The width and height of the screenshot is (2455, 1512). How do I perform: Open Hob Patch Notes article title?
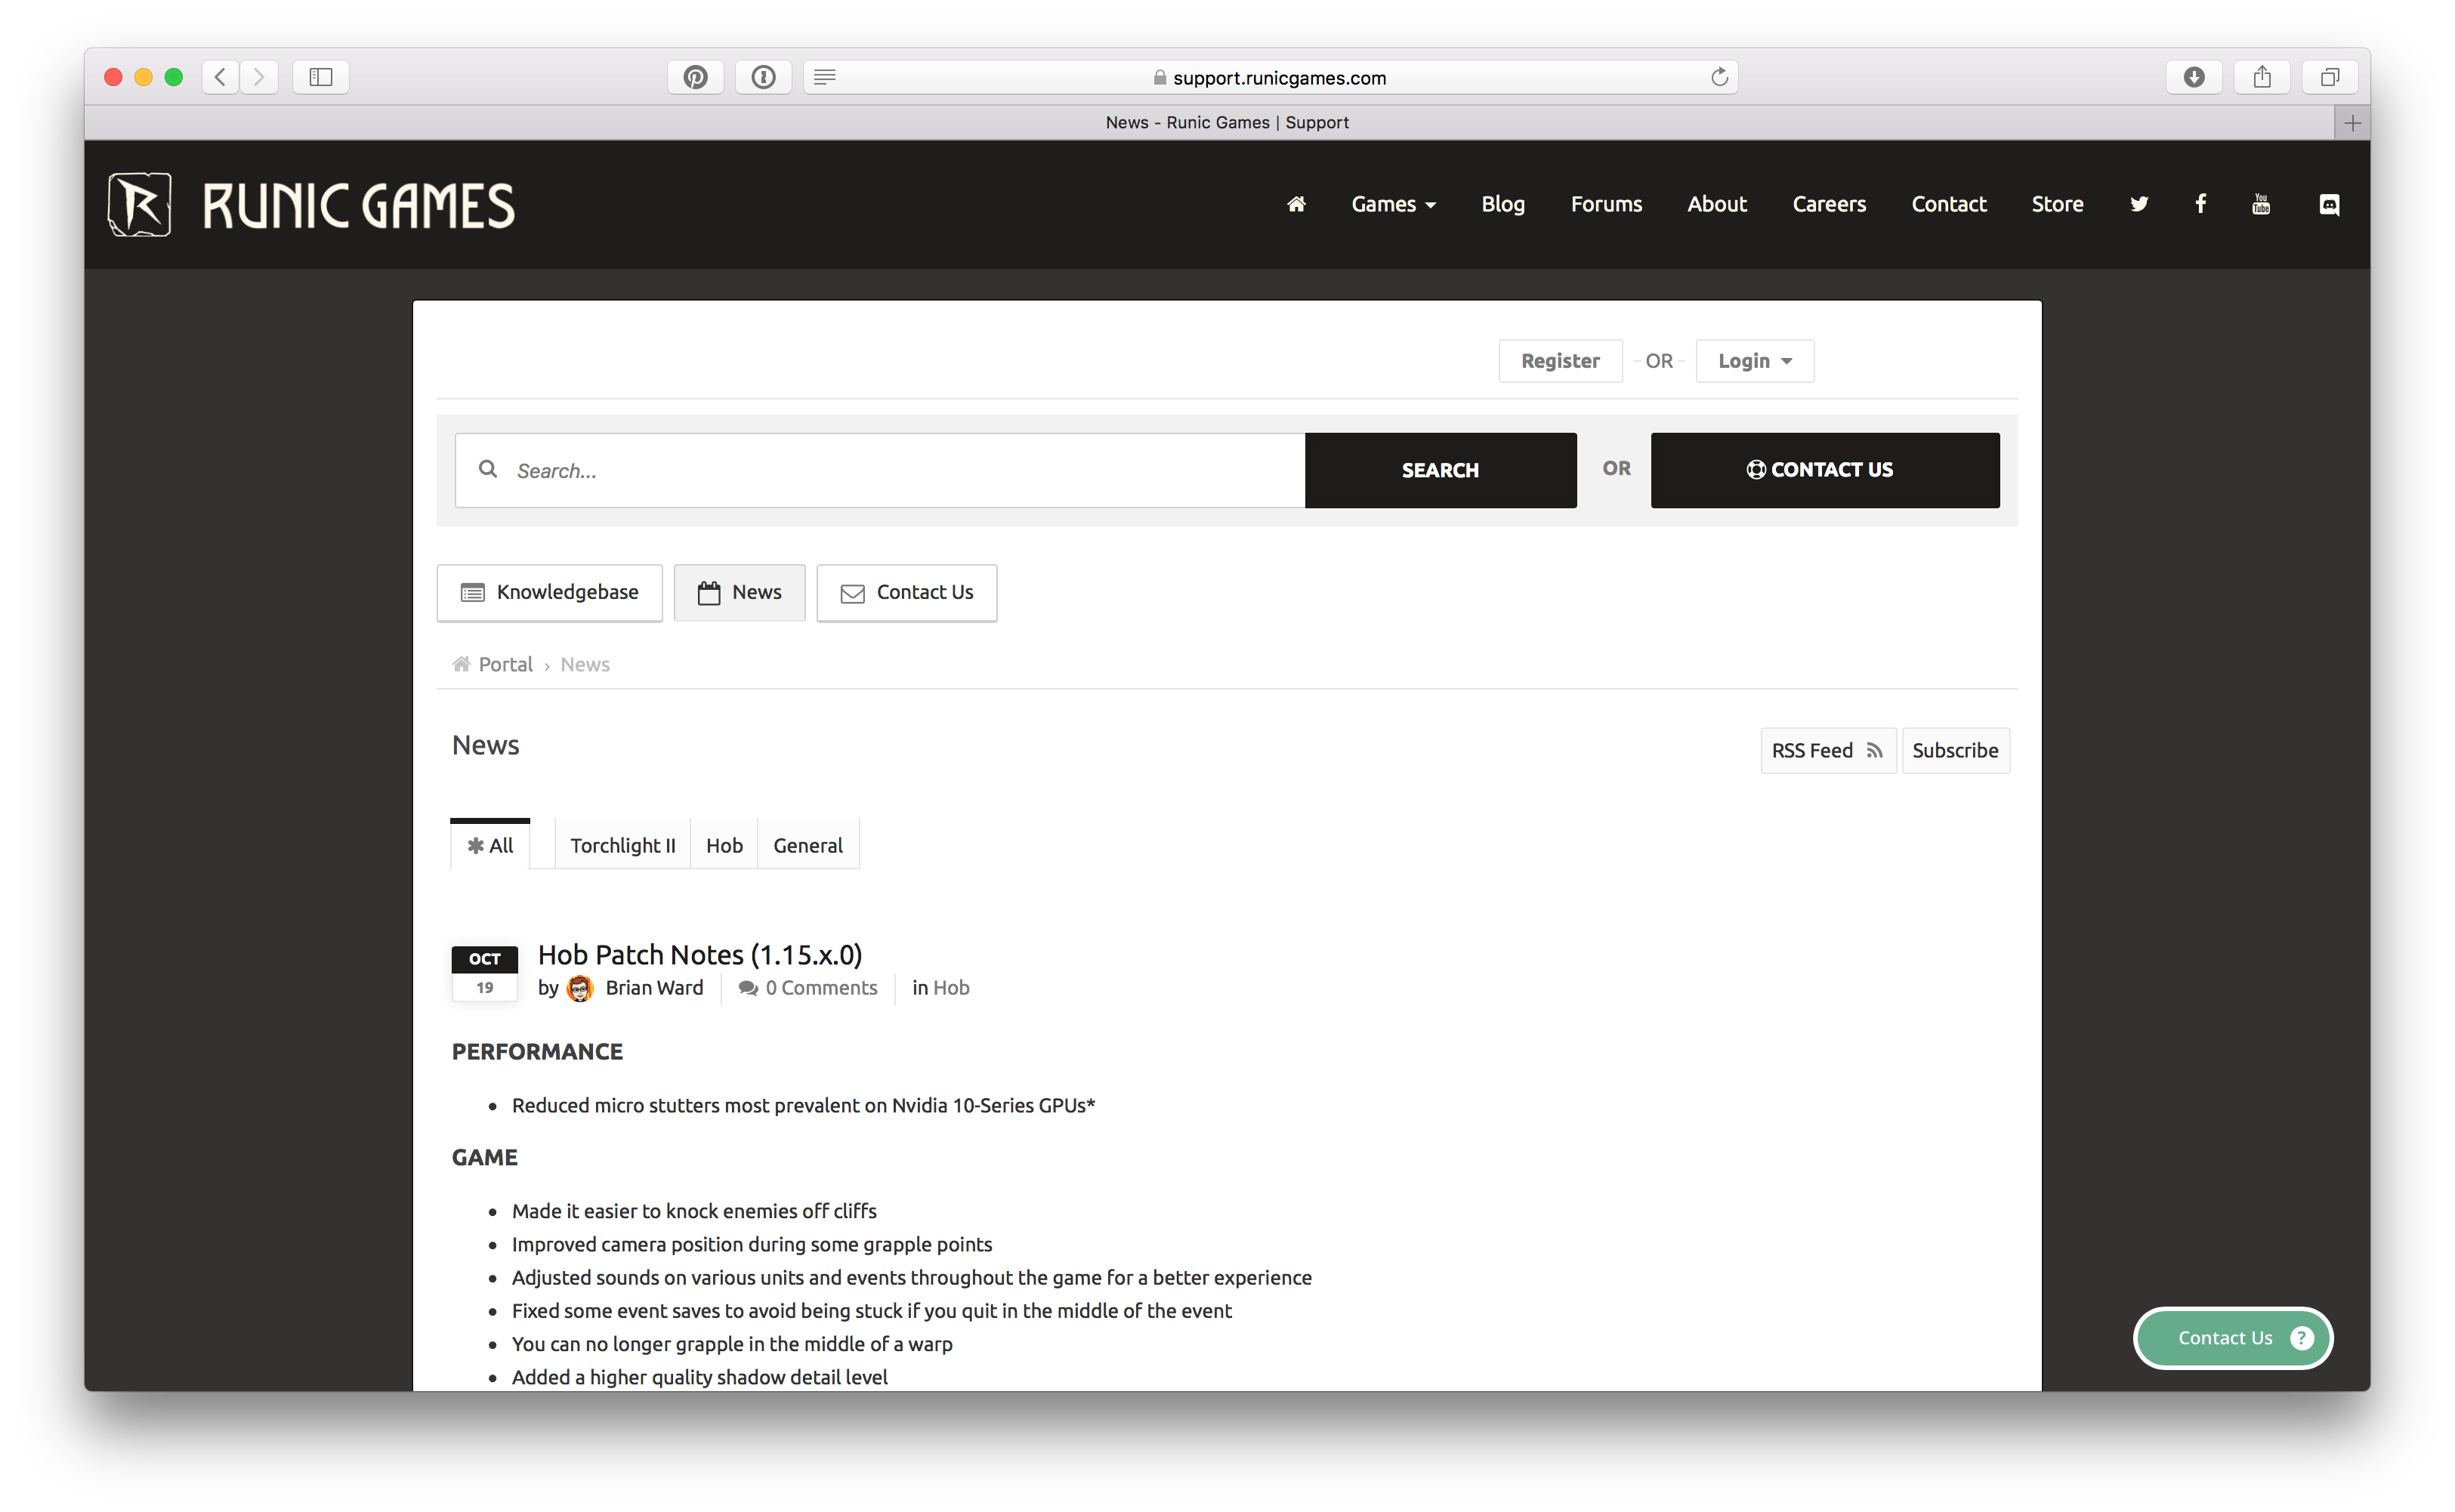[x=700, y=955]
